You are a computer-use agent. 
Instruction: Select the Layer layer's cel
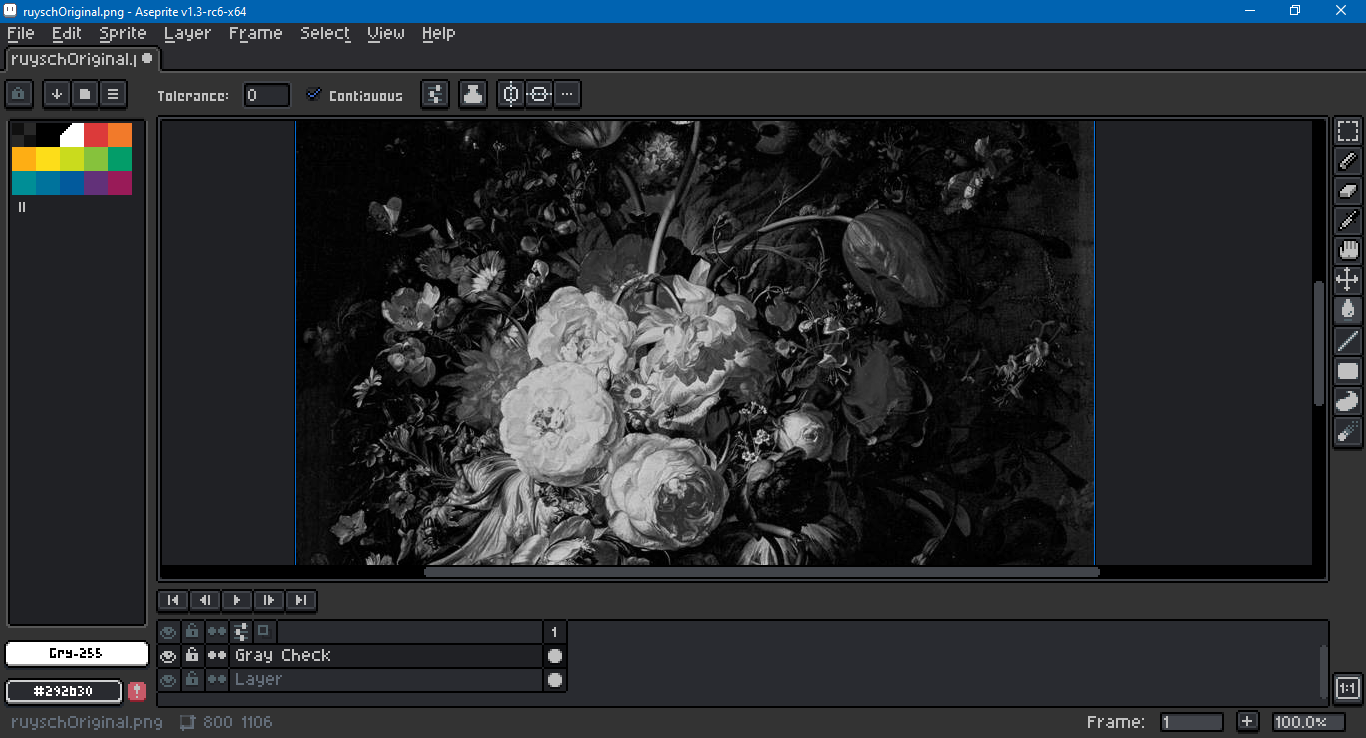(555, 680)
